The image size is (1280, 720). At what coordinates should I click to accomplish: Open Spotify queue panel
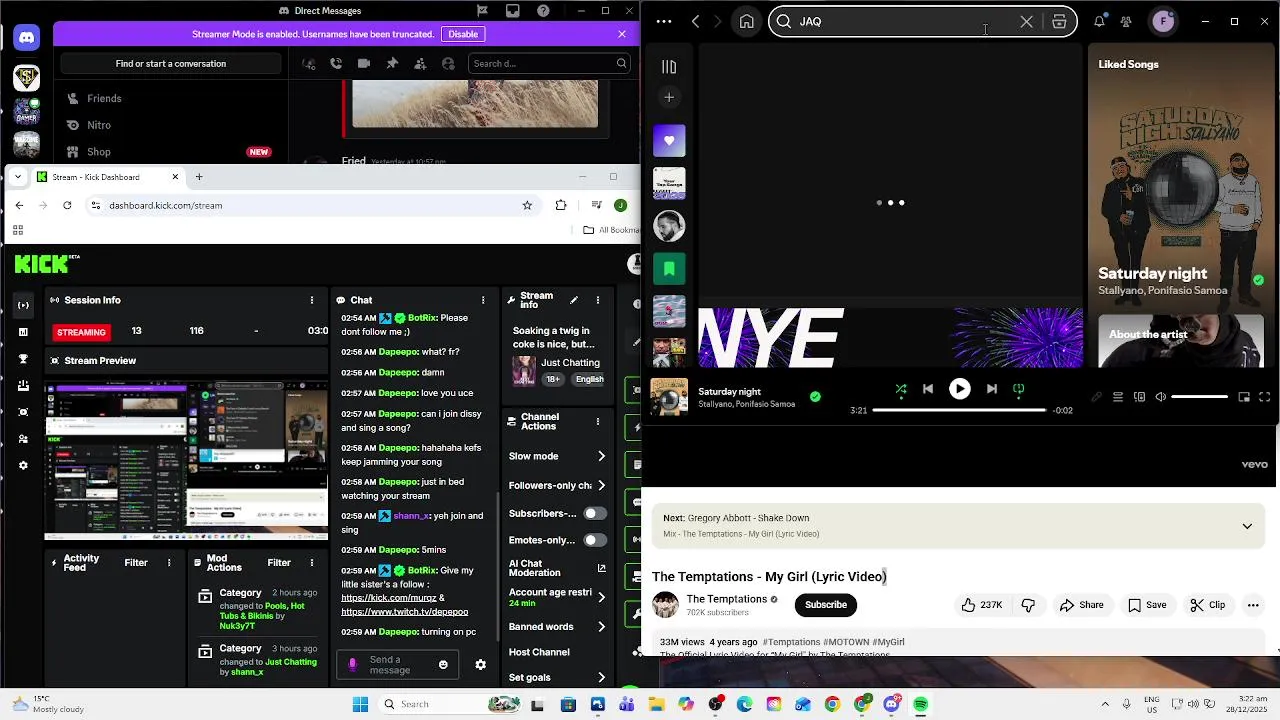tap(1118, 397)
